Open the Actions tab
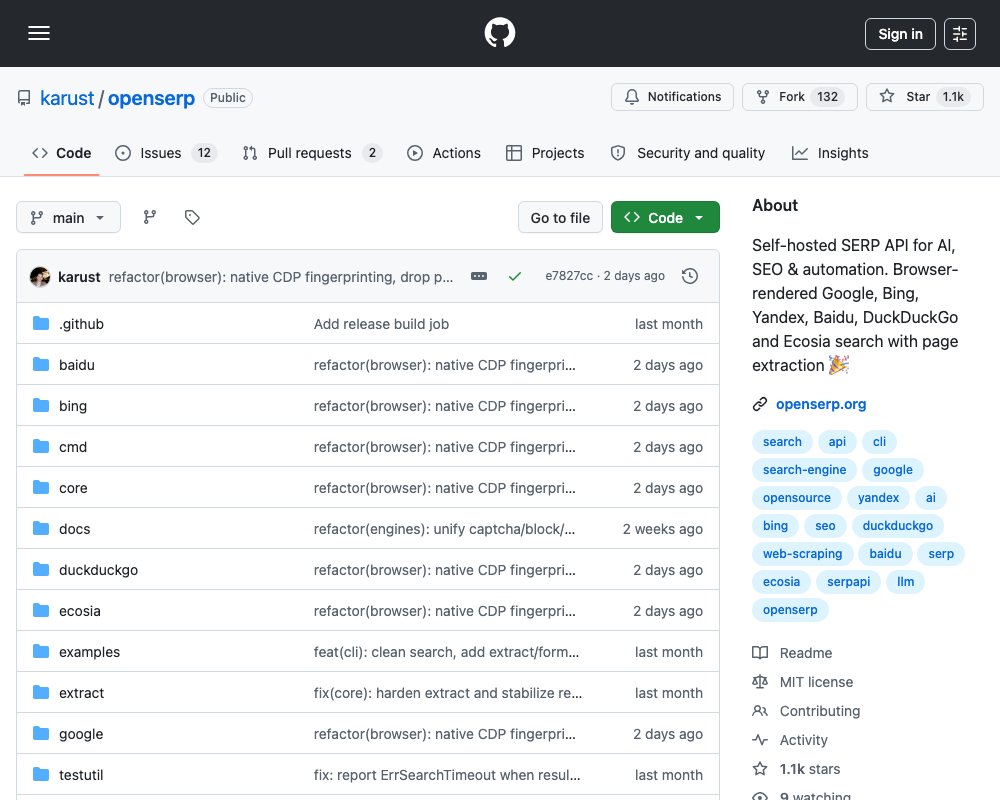The image size is (1000, 800). [x=444, y=153]
